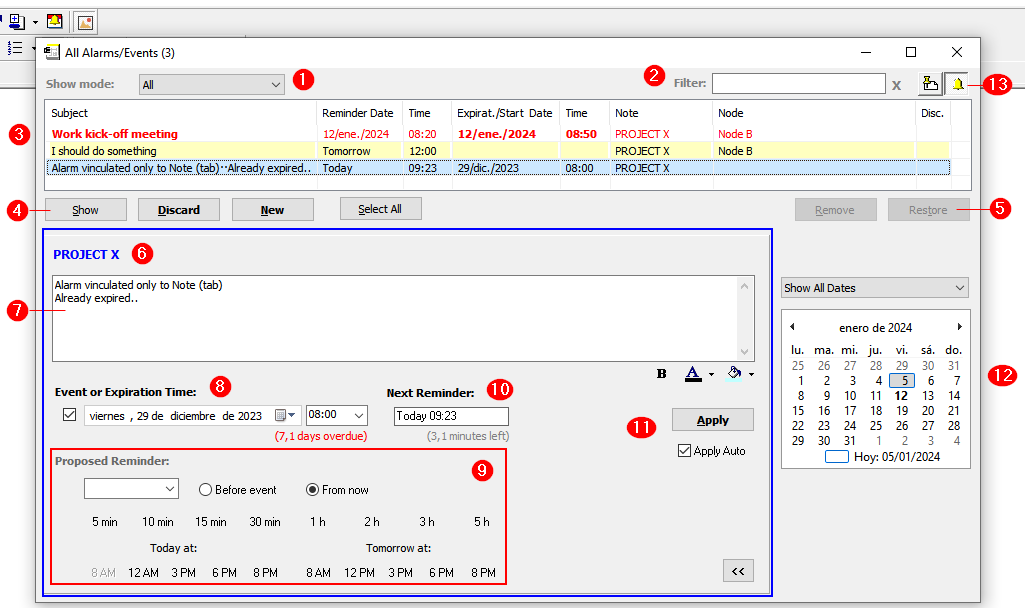Screen dimensions: 1025x608
Task: Go to next month in the calendar
Action: pos(959,327)
